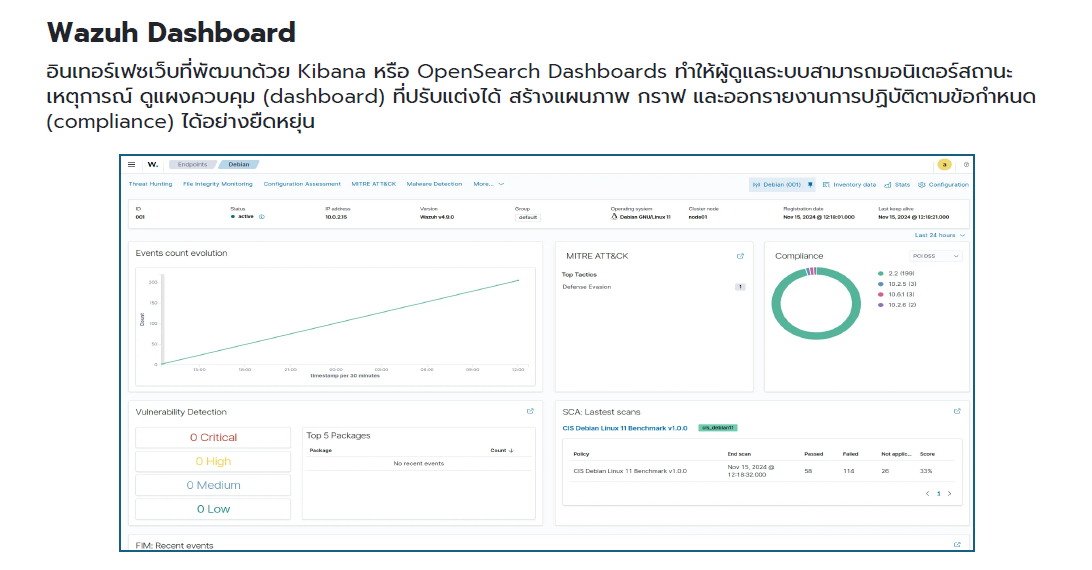Open the hamburger navigation menu

[x=132, y=164]
